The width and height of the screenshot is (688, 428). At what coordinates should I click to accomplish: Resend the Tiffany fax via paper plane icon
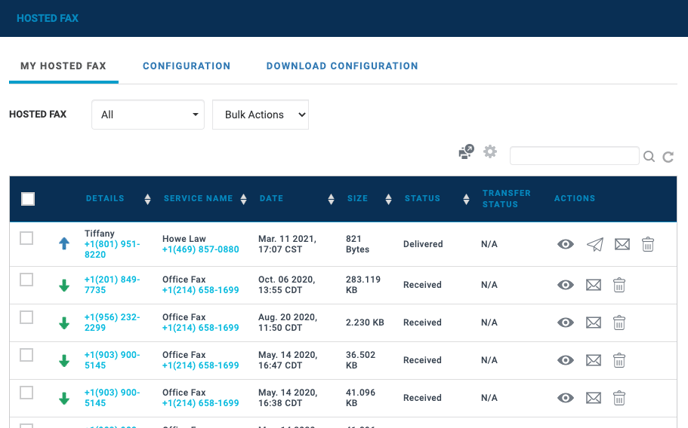595,244
